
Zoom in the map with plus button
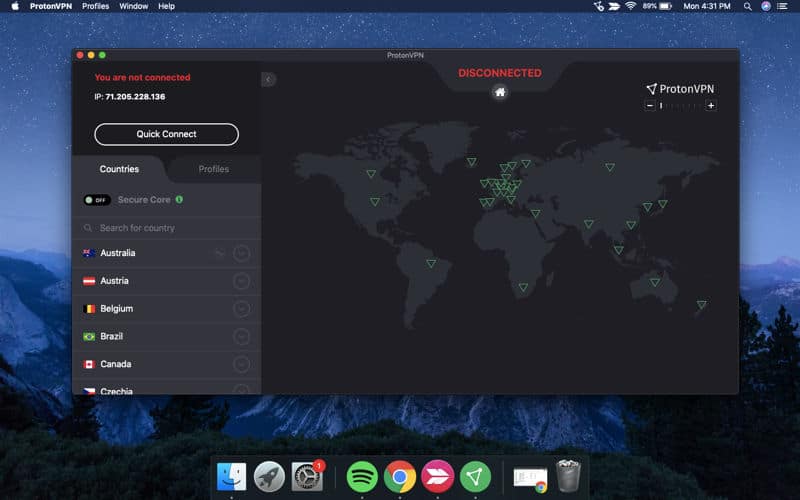click(711, 106)
